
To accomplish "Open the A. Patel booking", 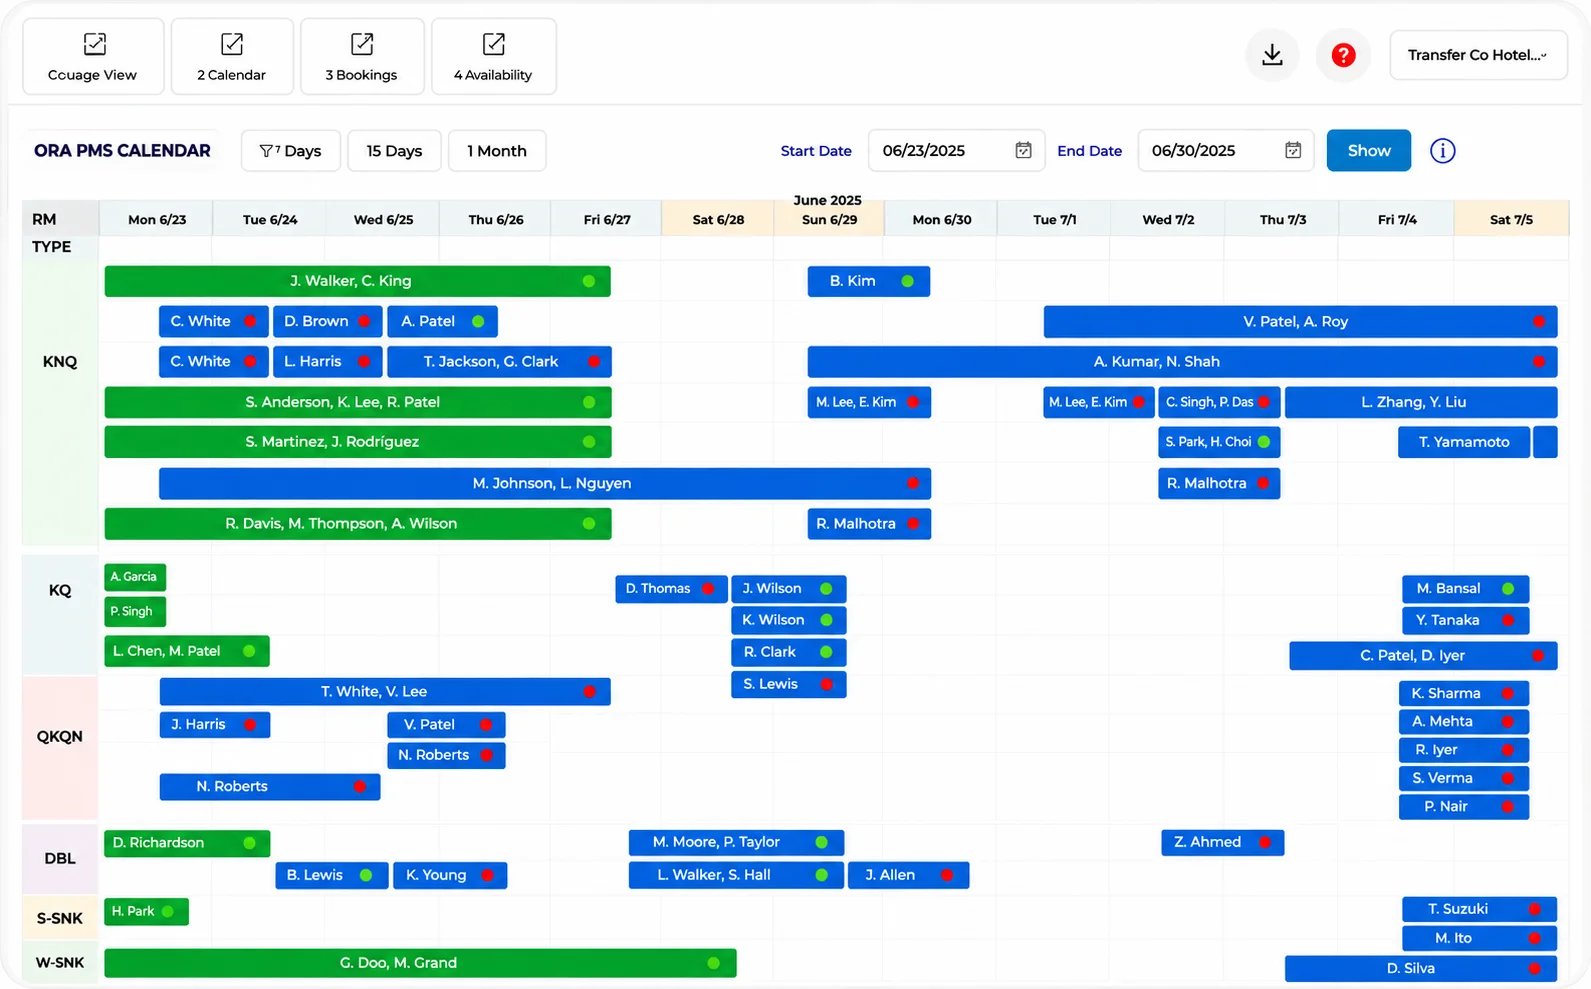I will [442, 322].
